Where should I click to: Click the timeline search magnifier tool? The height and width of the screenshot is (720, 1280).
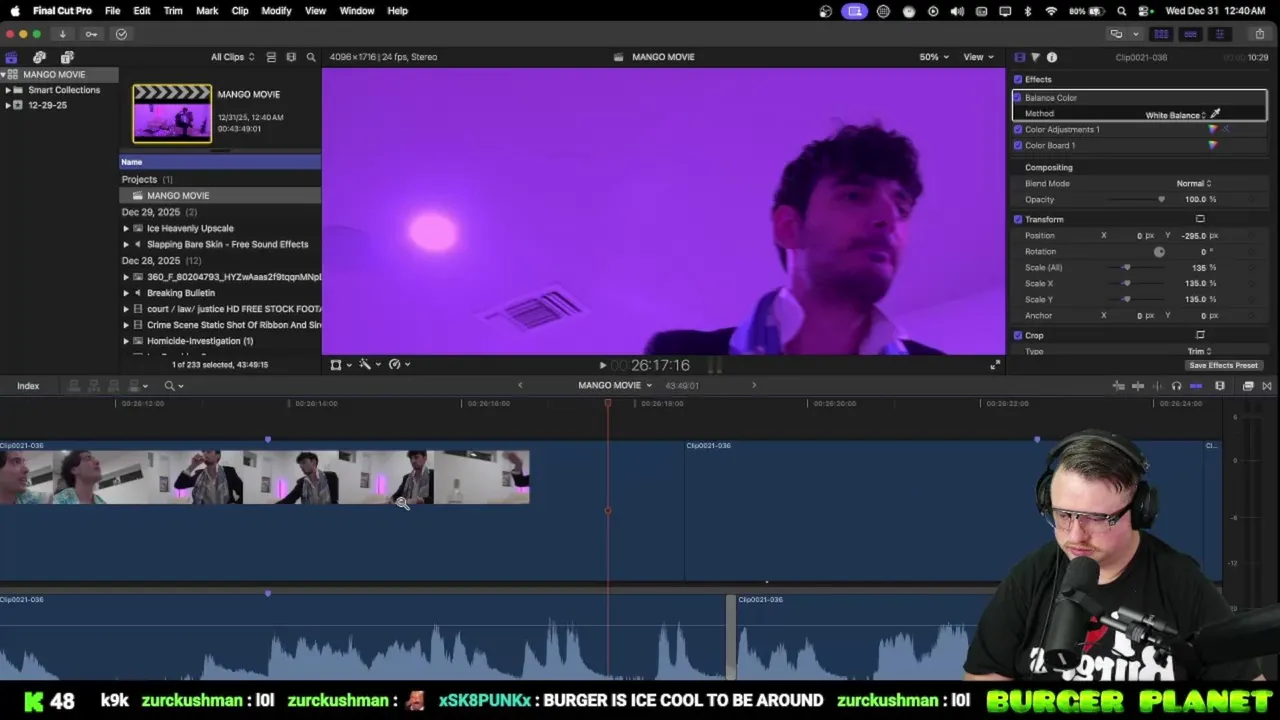pyautogui.click(x=170, y=386)
